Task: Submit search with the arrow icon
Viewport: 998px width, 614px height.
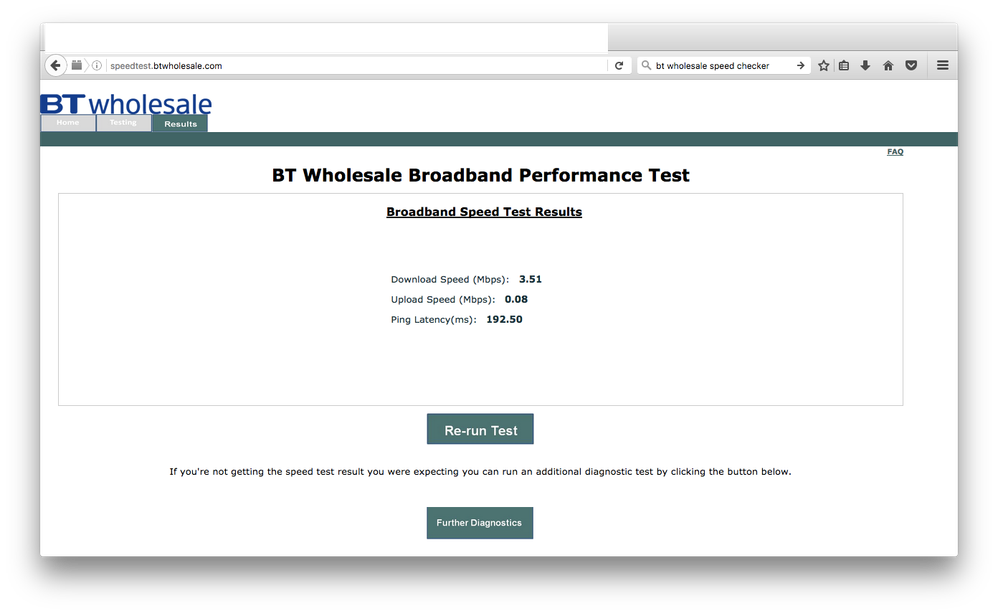Action: click(x=801, y=66)
